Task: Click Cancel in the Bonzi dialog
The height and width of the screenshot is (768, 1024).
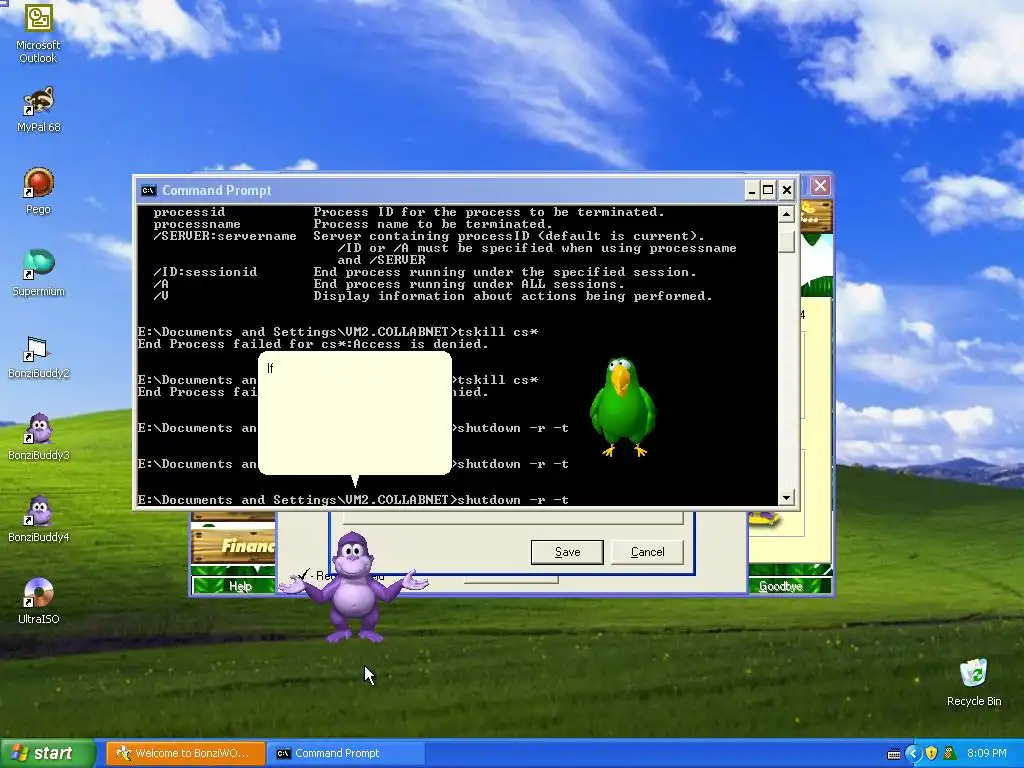Action: tap(647, 552)
